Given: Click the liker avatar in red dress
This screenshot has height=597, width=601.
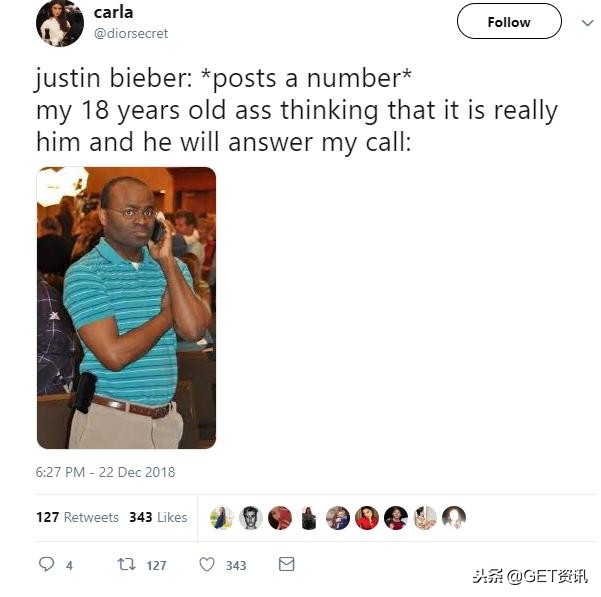Looking at the screenshot, I should [367, 518].
